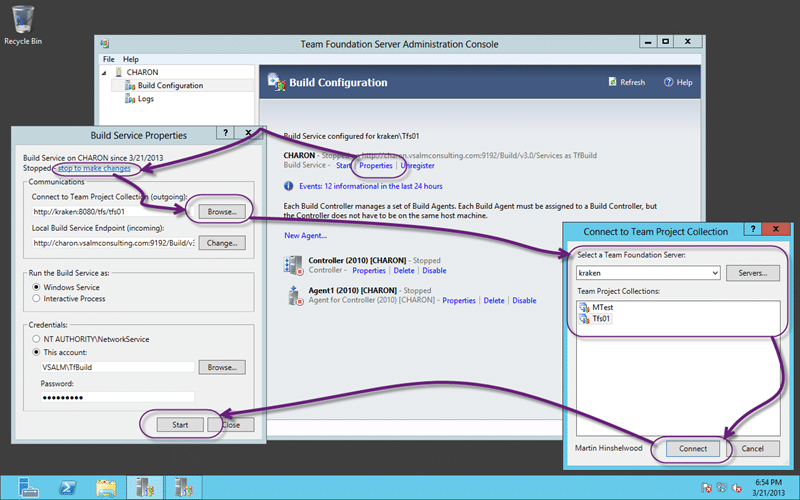The image size is (800, 500).
Task: Click Delete link for Agent1
Action: (x=494, y=301)
